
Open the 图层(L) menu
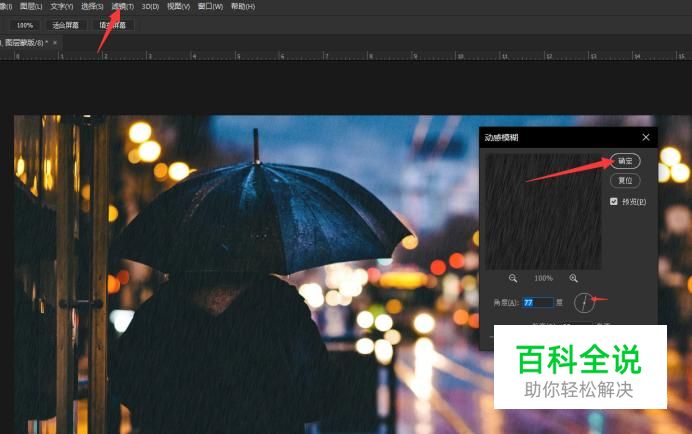pos(31,7)
